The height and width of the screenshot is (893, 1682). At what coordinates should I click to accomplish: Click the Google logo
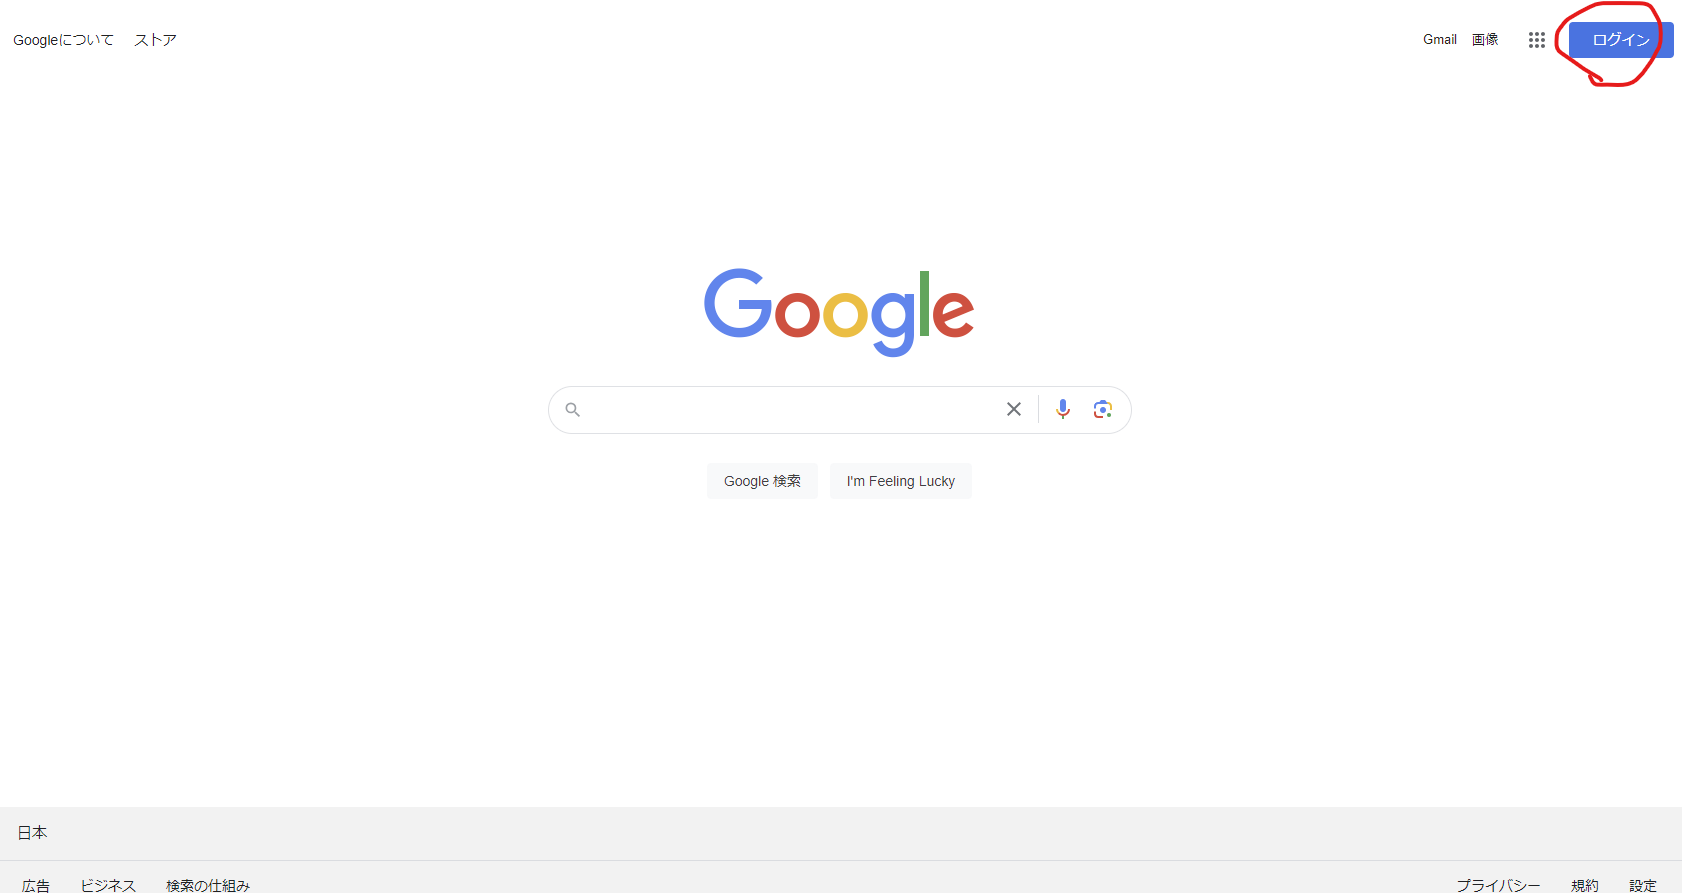click(839, 311)
